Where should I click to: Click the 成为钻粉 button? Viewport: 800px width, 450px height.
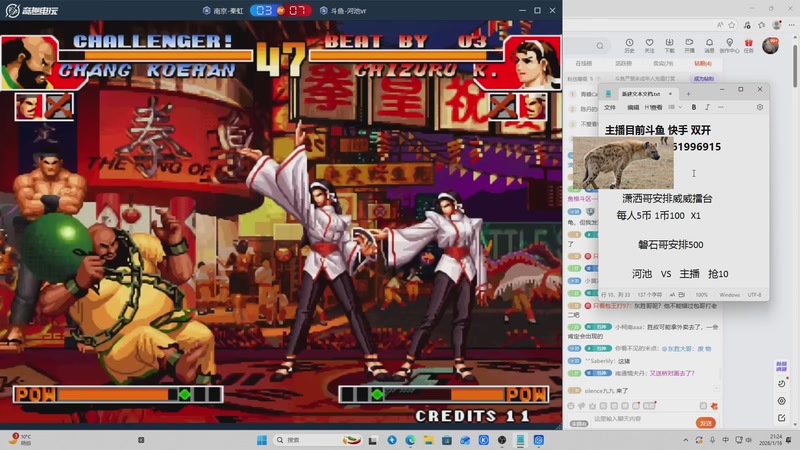[704, 79]
